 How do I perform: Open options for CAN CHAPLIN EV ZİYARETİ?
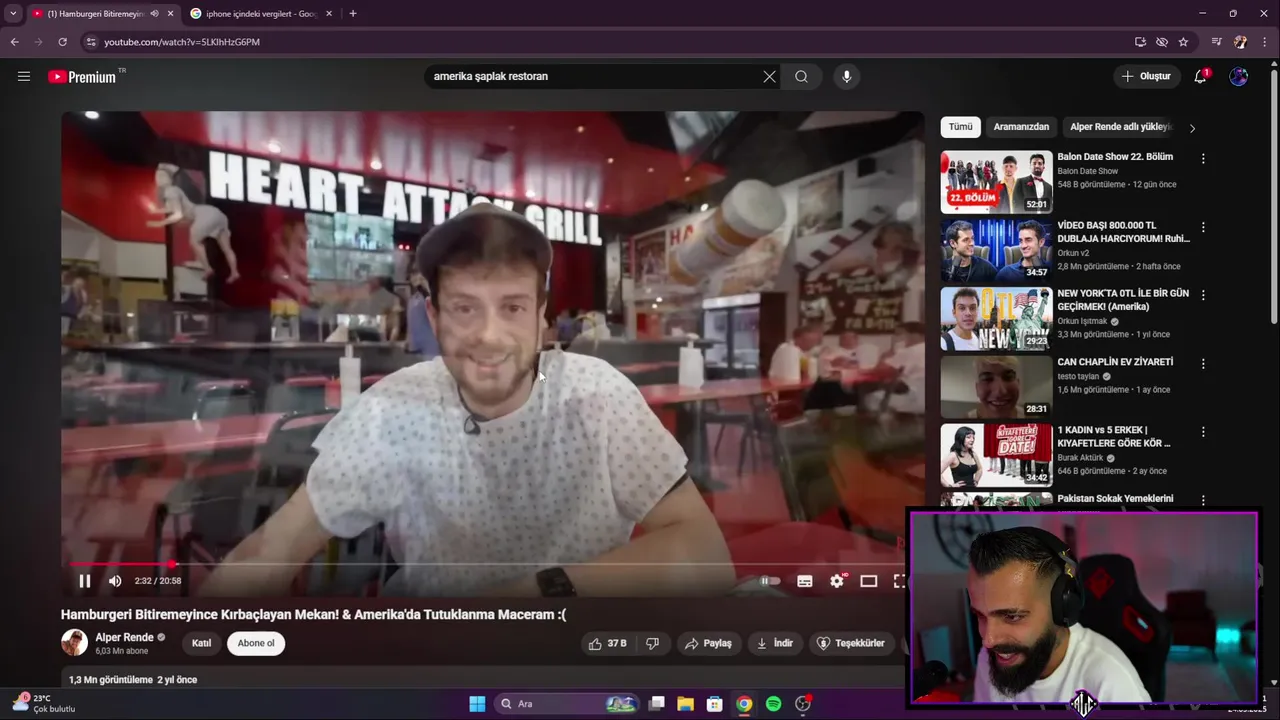click(x=1203, y=364)
